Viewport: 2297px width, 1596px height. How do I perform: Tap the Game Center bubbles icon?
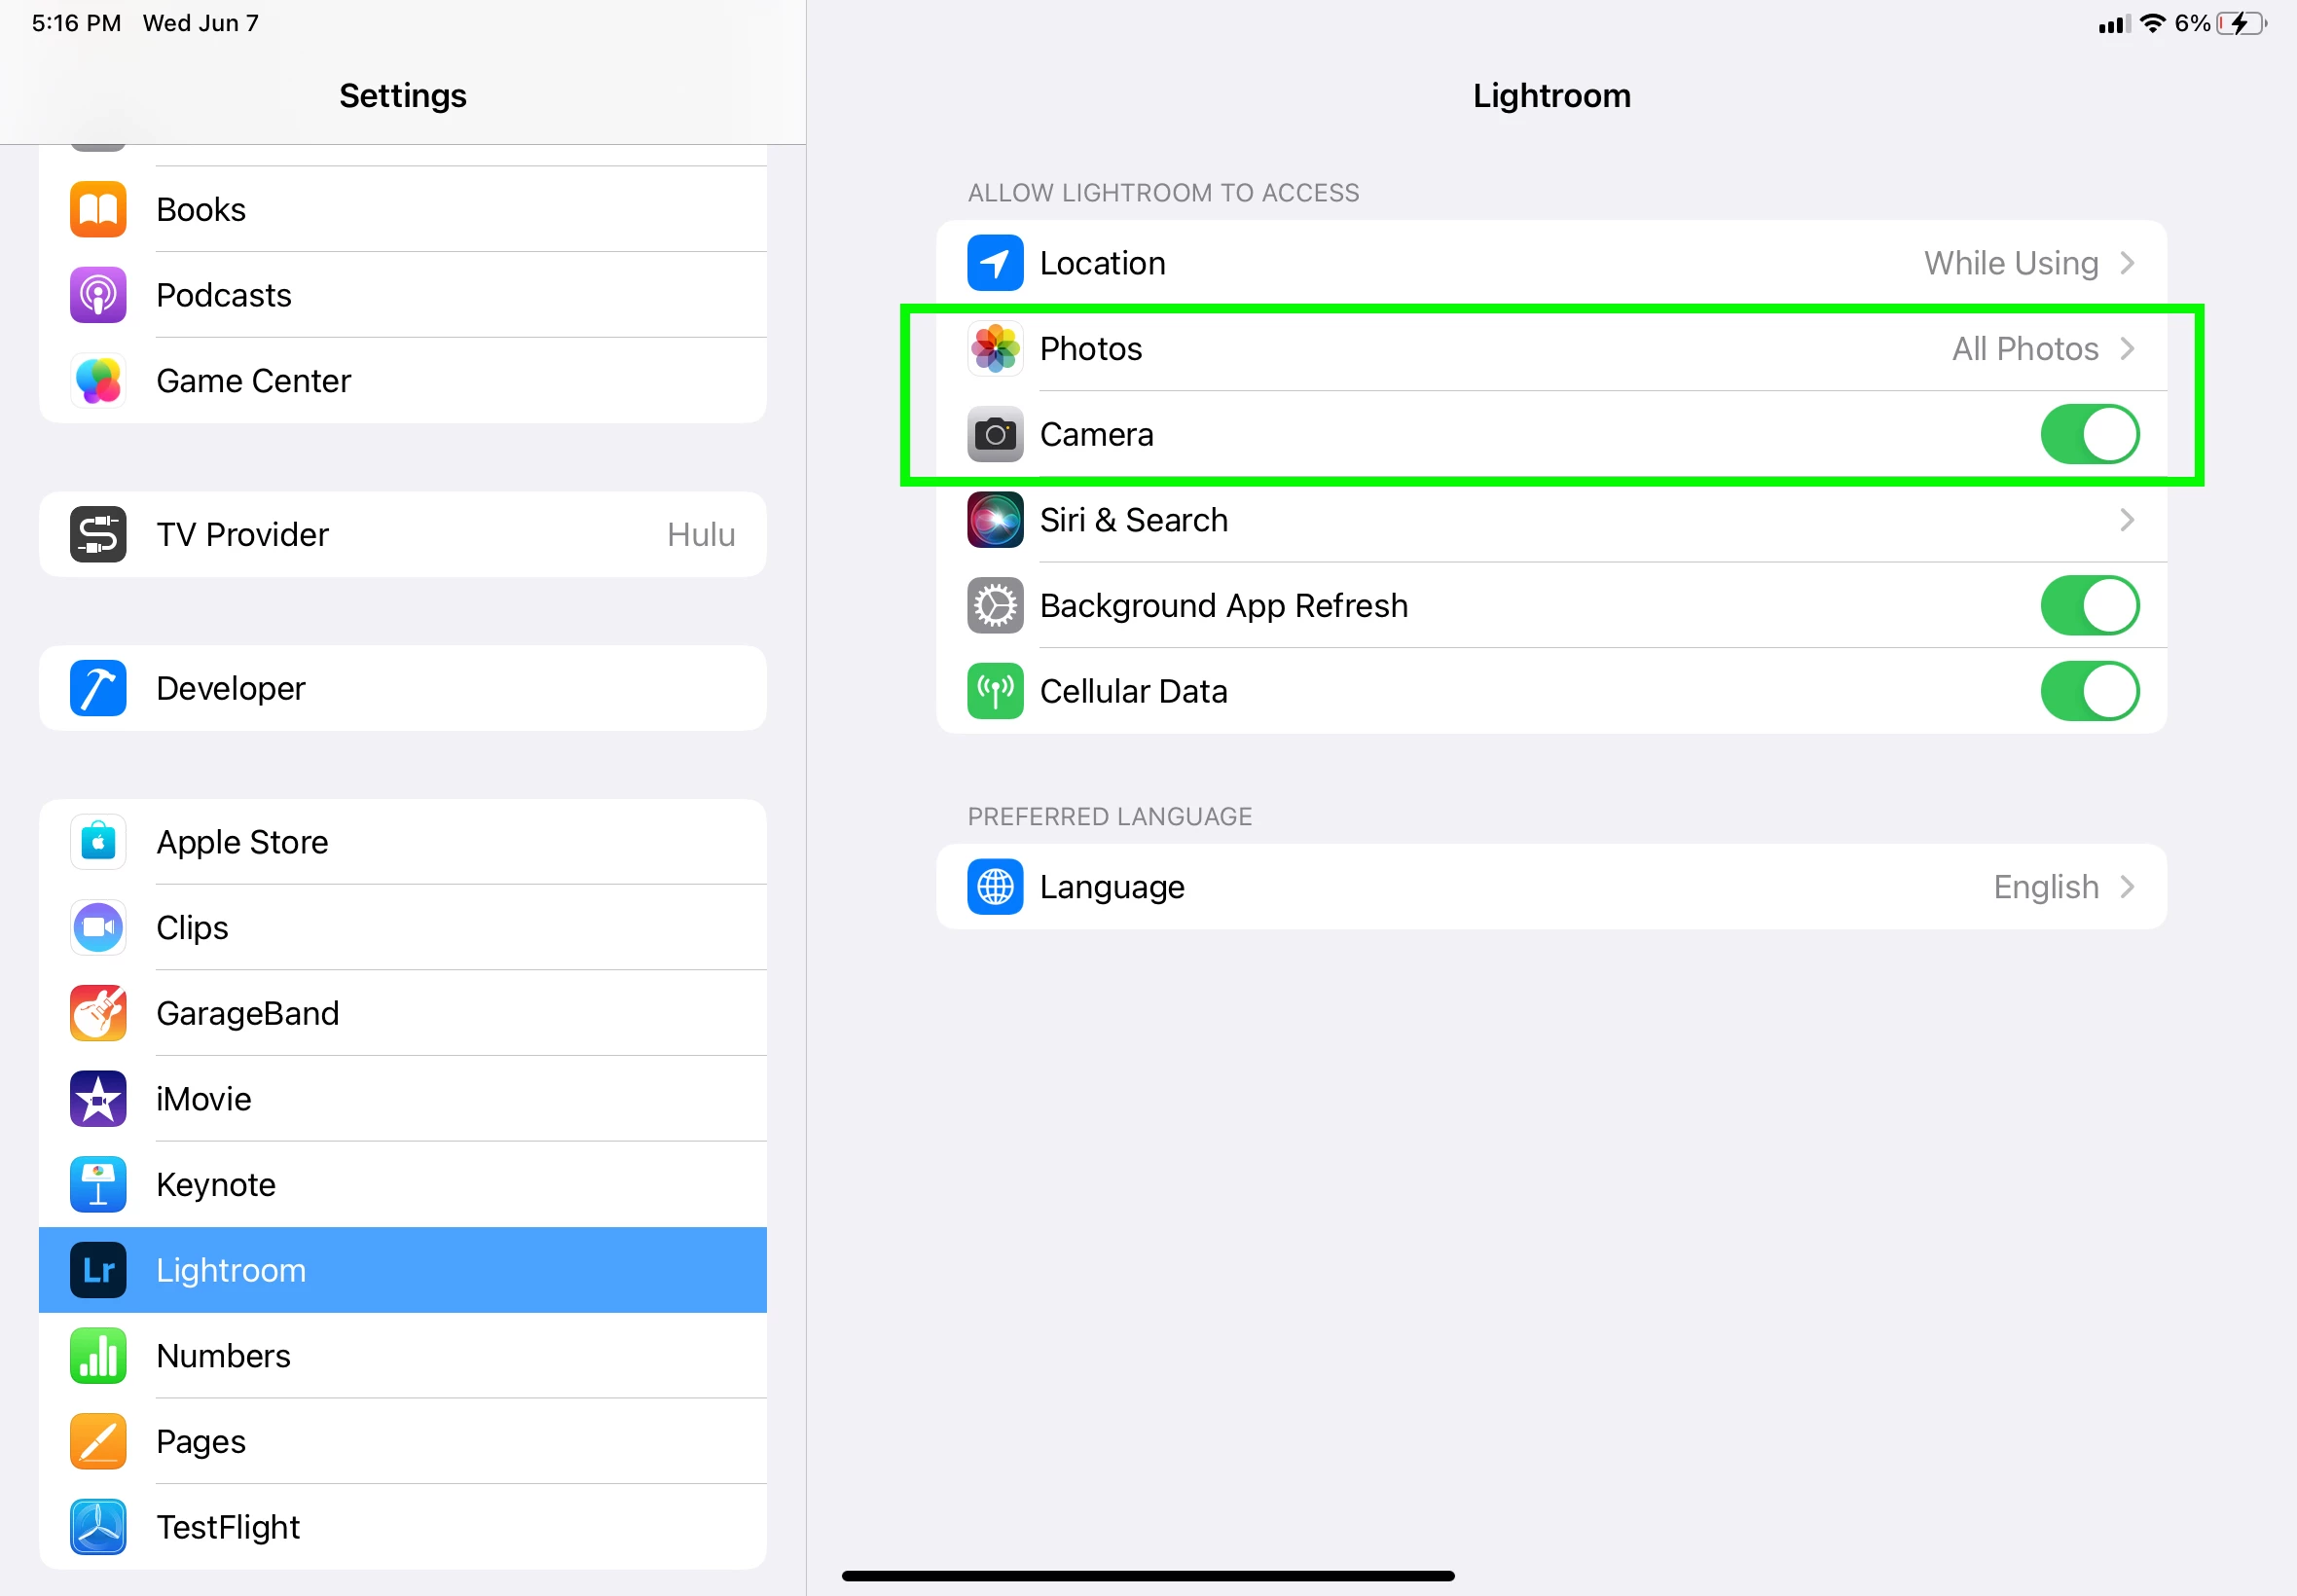98,381
